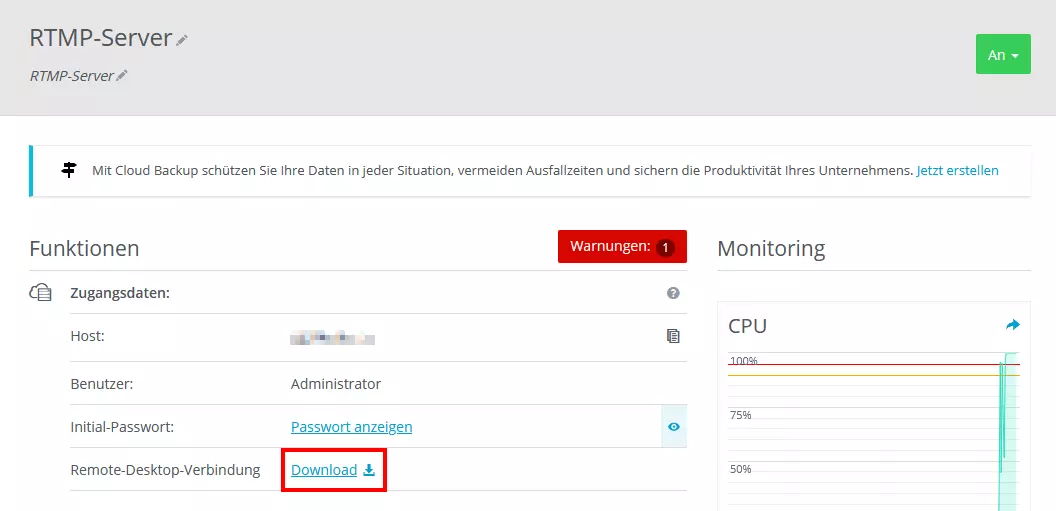Open the green An power dropdown
The image size is (1056, 511).
point(1003,54)
